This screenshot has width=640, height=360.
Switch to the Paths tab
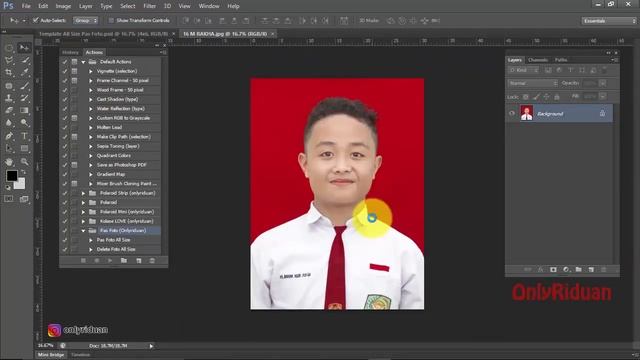pos(561,60)
